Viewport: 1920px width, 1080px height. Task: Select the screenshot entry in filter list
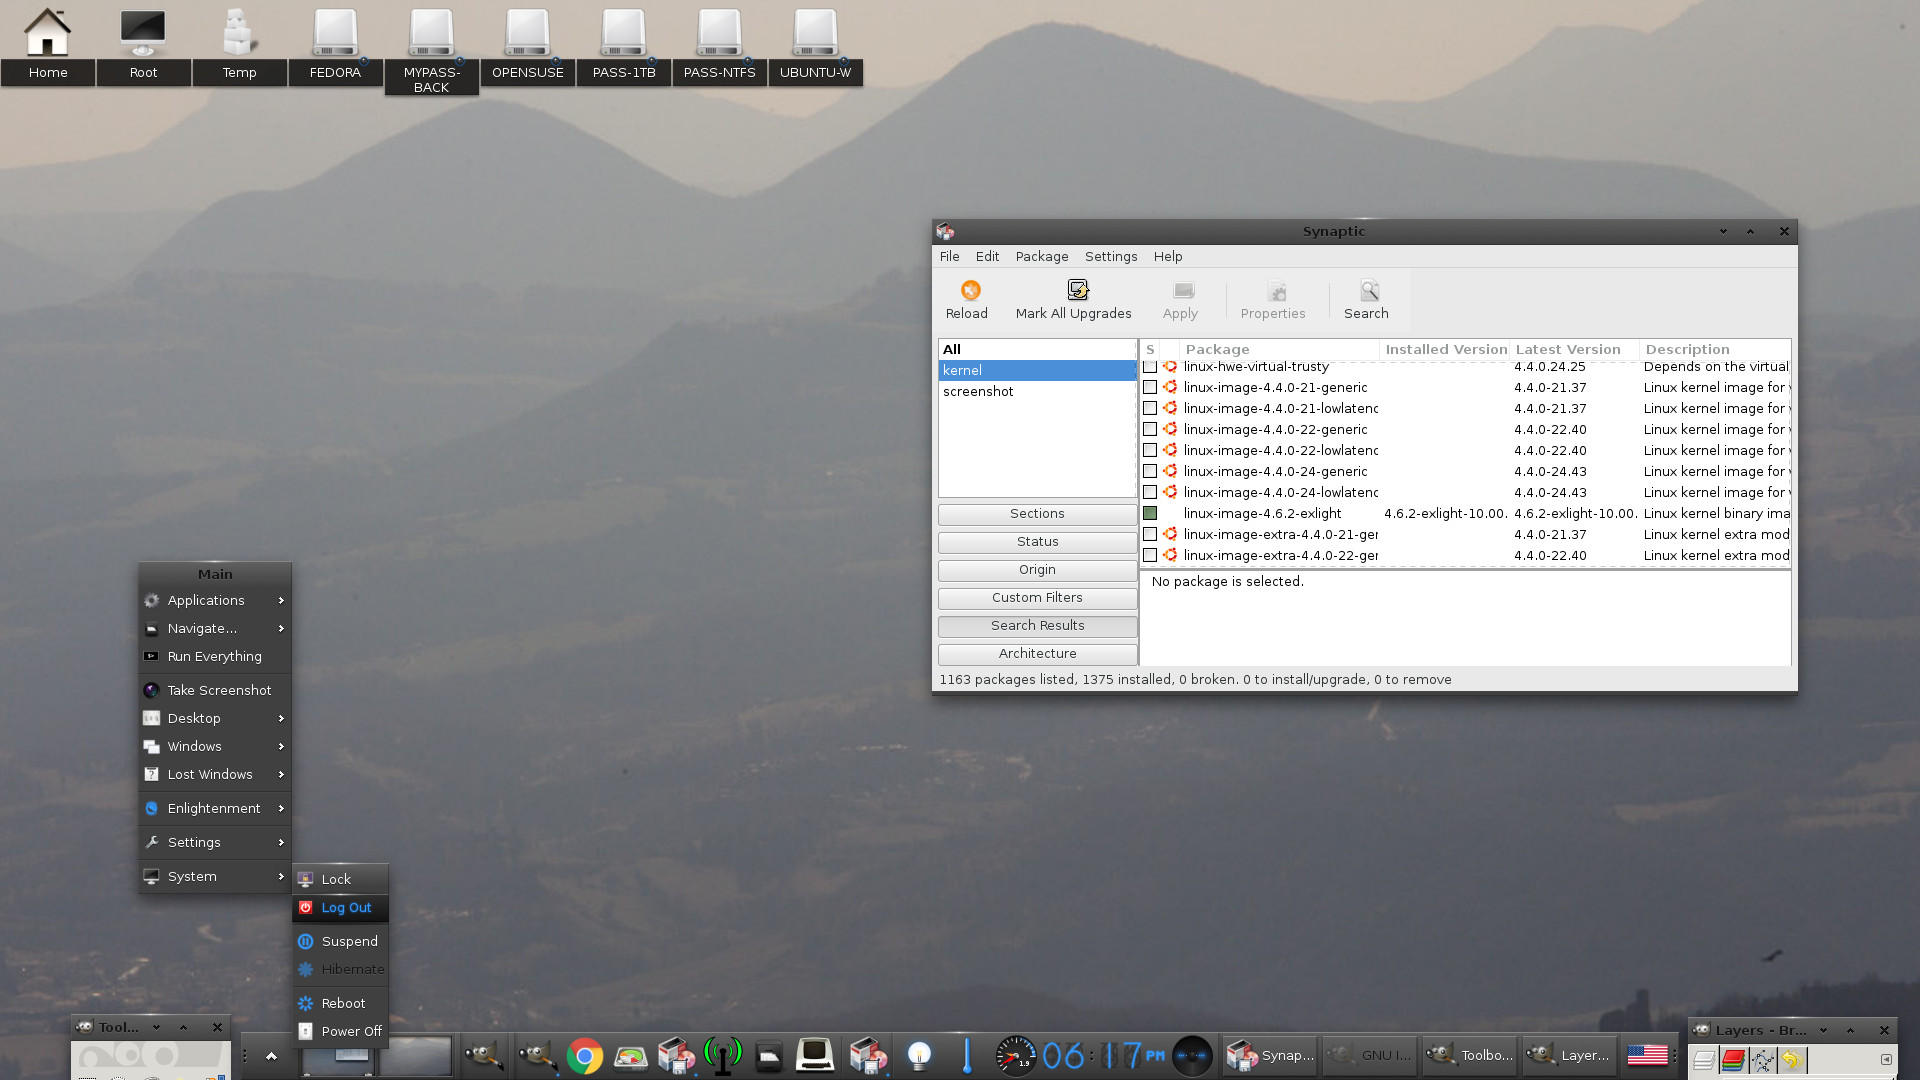[978, 392]
